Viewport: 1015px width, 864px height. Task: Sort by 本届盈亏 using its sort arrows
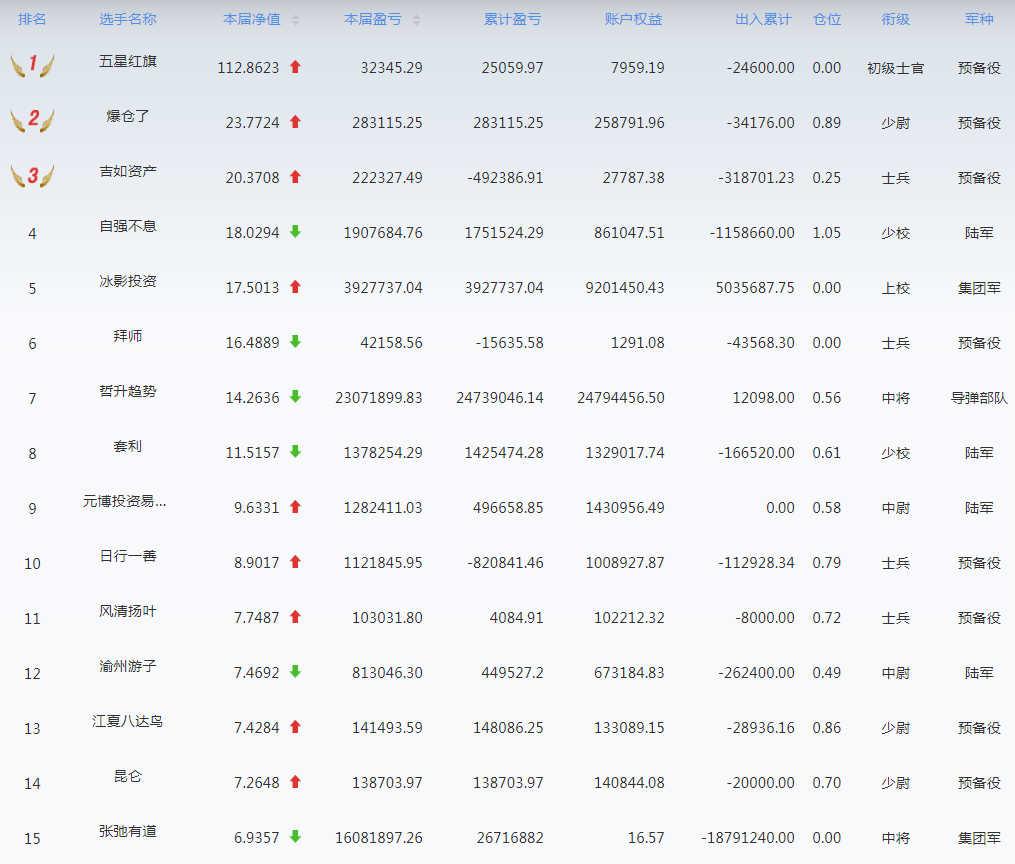(x=416, y=20)
